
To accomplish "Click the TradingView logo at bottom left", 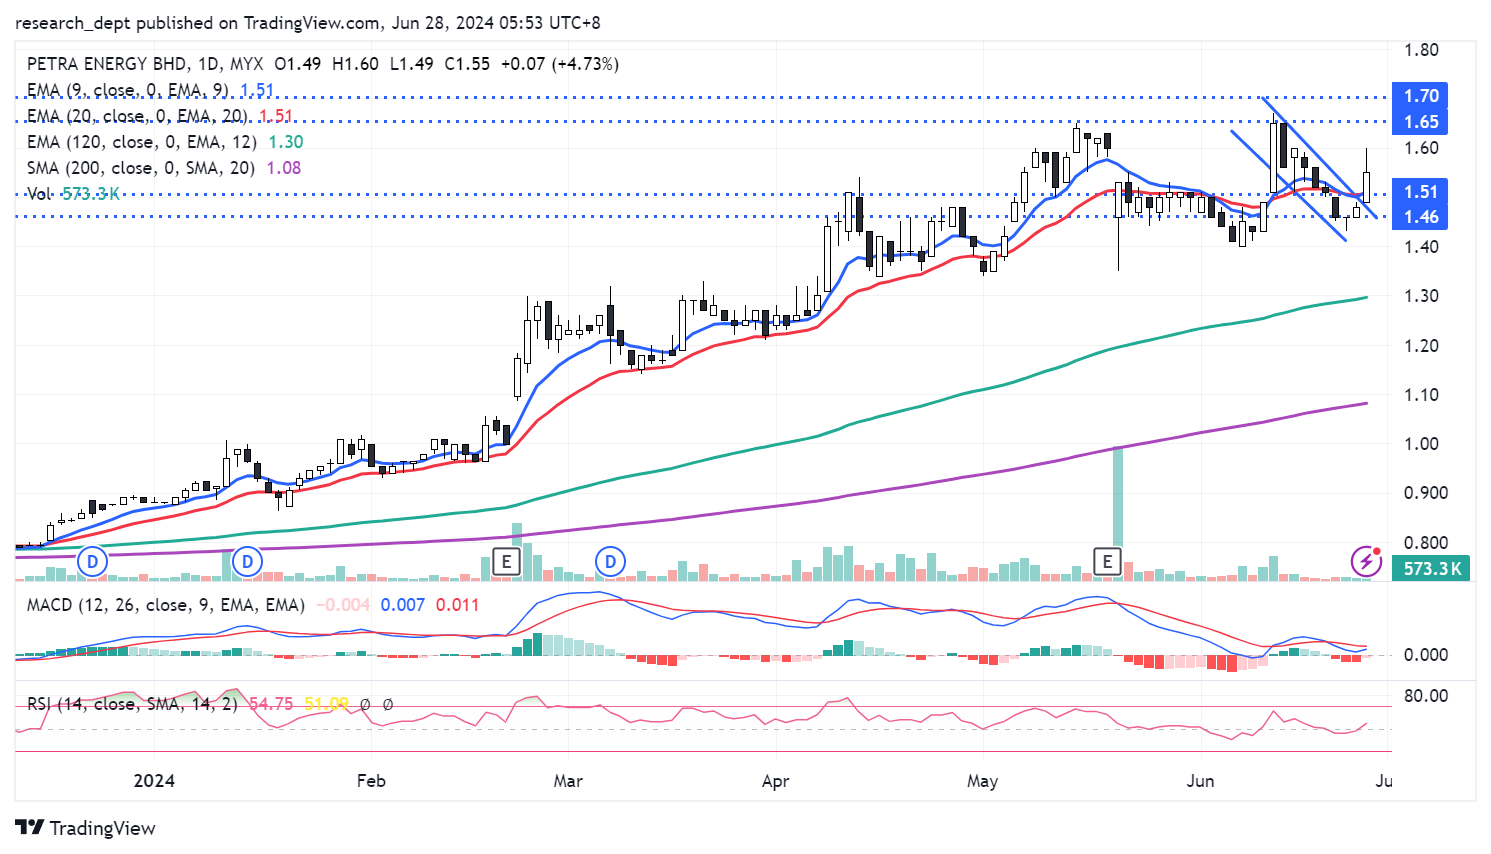I will (86, 828).
